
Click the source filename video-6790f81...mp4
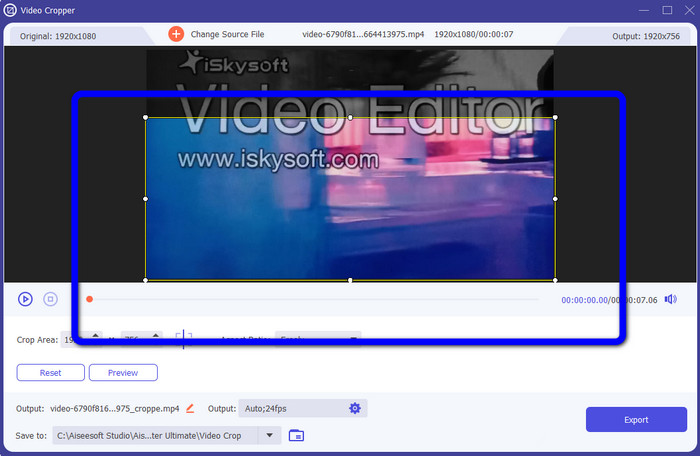pos(363,34)
